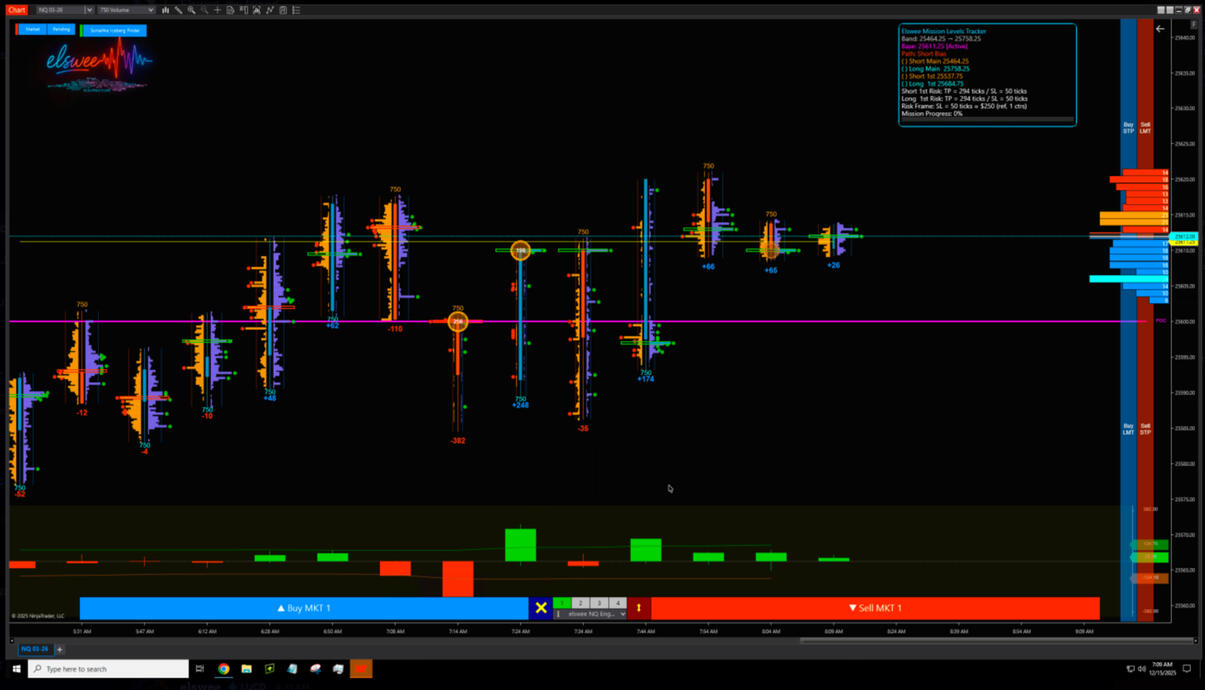Viewport: 1205px width, 690px height.
Task: Click the yellow reverse arrows icon
Action: [x=639, y=608]
